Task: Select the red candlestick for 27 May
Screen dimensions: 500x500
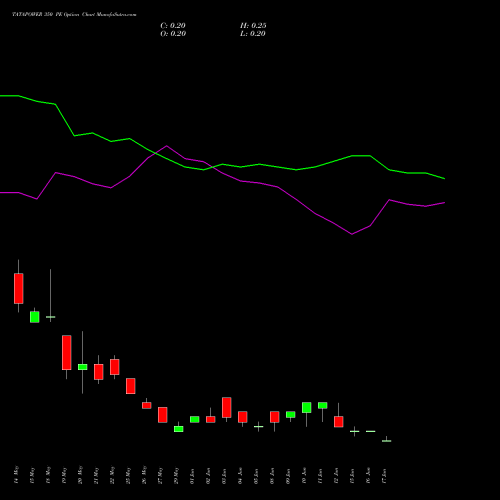Action: click(x=163, y=415)
